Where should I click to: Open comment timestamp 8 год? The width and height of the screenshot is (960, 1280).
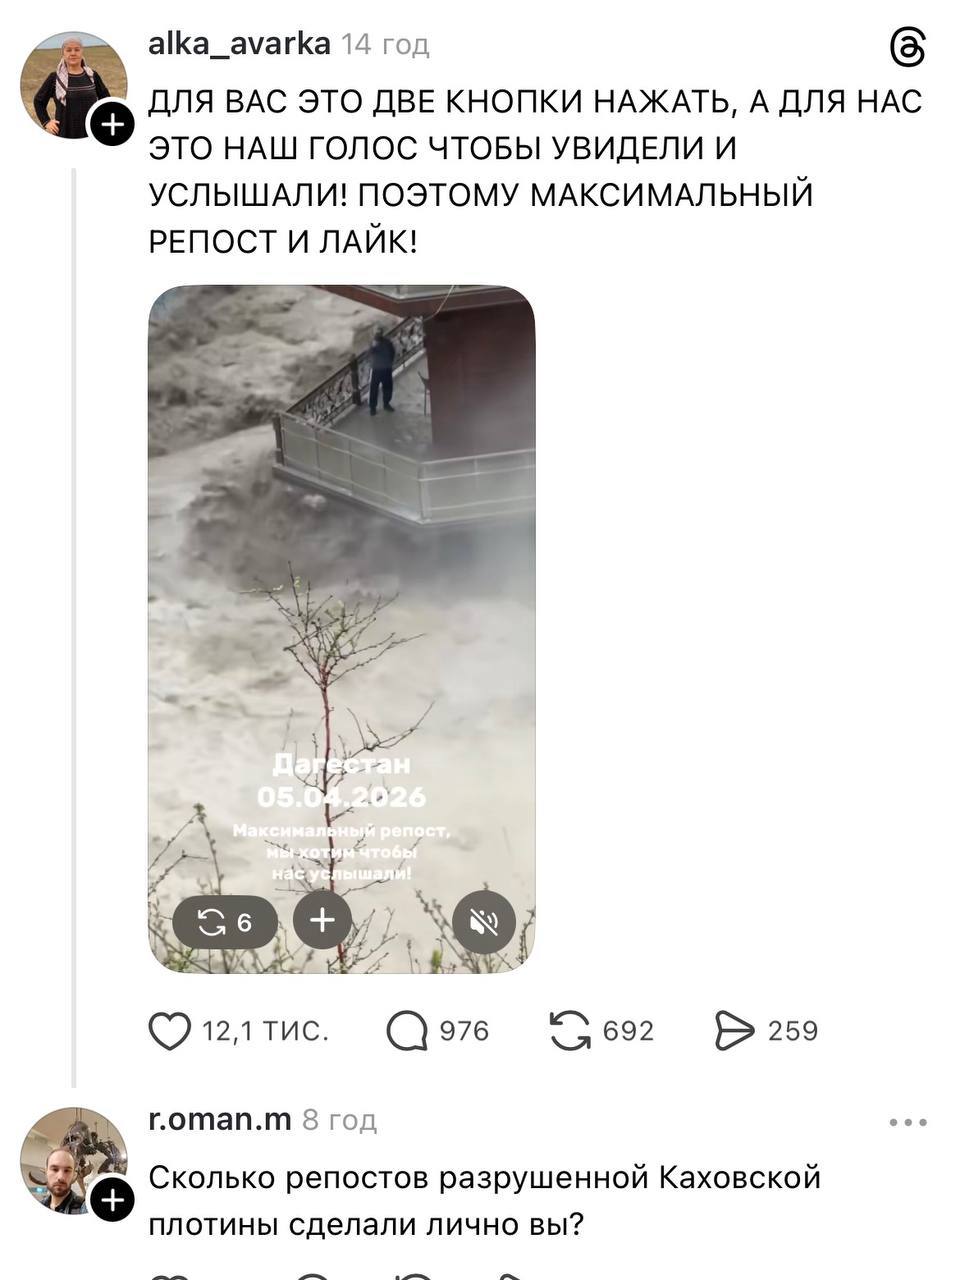(339, 1120)
